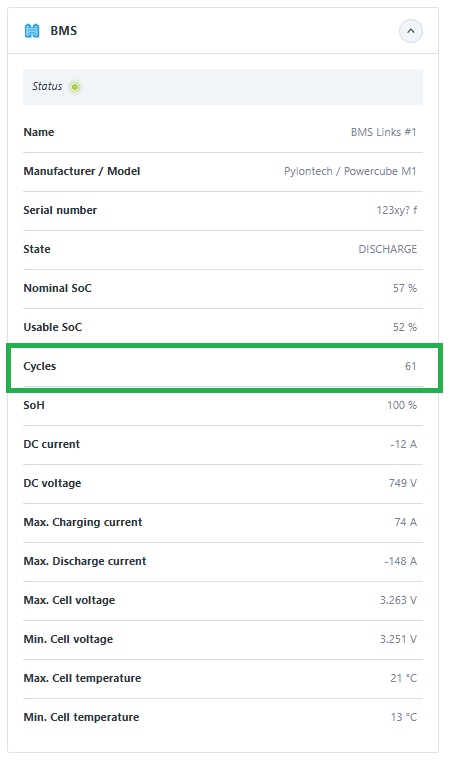The width and height of the screenshot is (452, 782).
Task: Select the Nominal SoC 57 % value
Action: coord(405,288)
